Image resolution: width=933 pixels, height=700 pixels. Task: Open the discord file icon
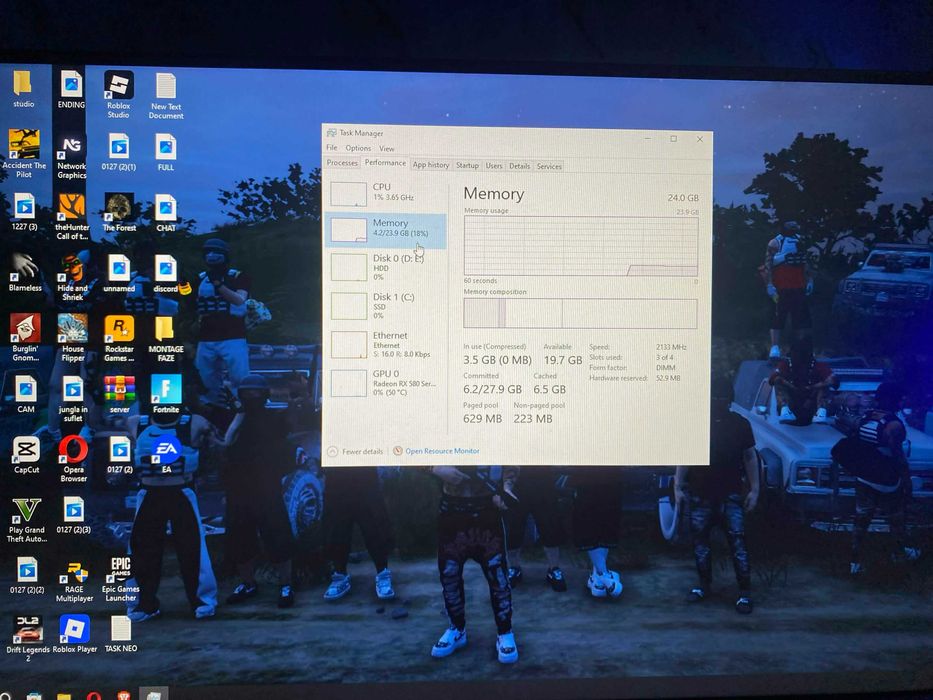pyautogui.click(x=167, y=274)
